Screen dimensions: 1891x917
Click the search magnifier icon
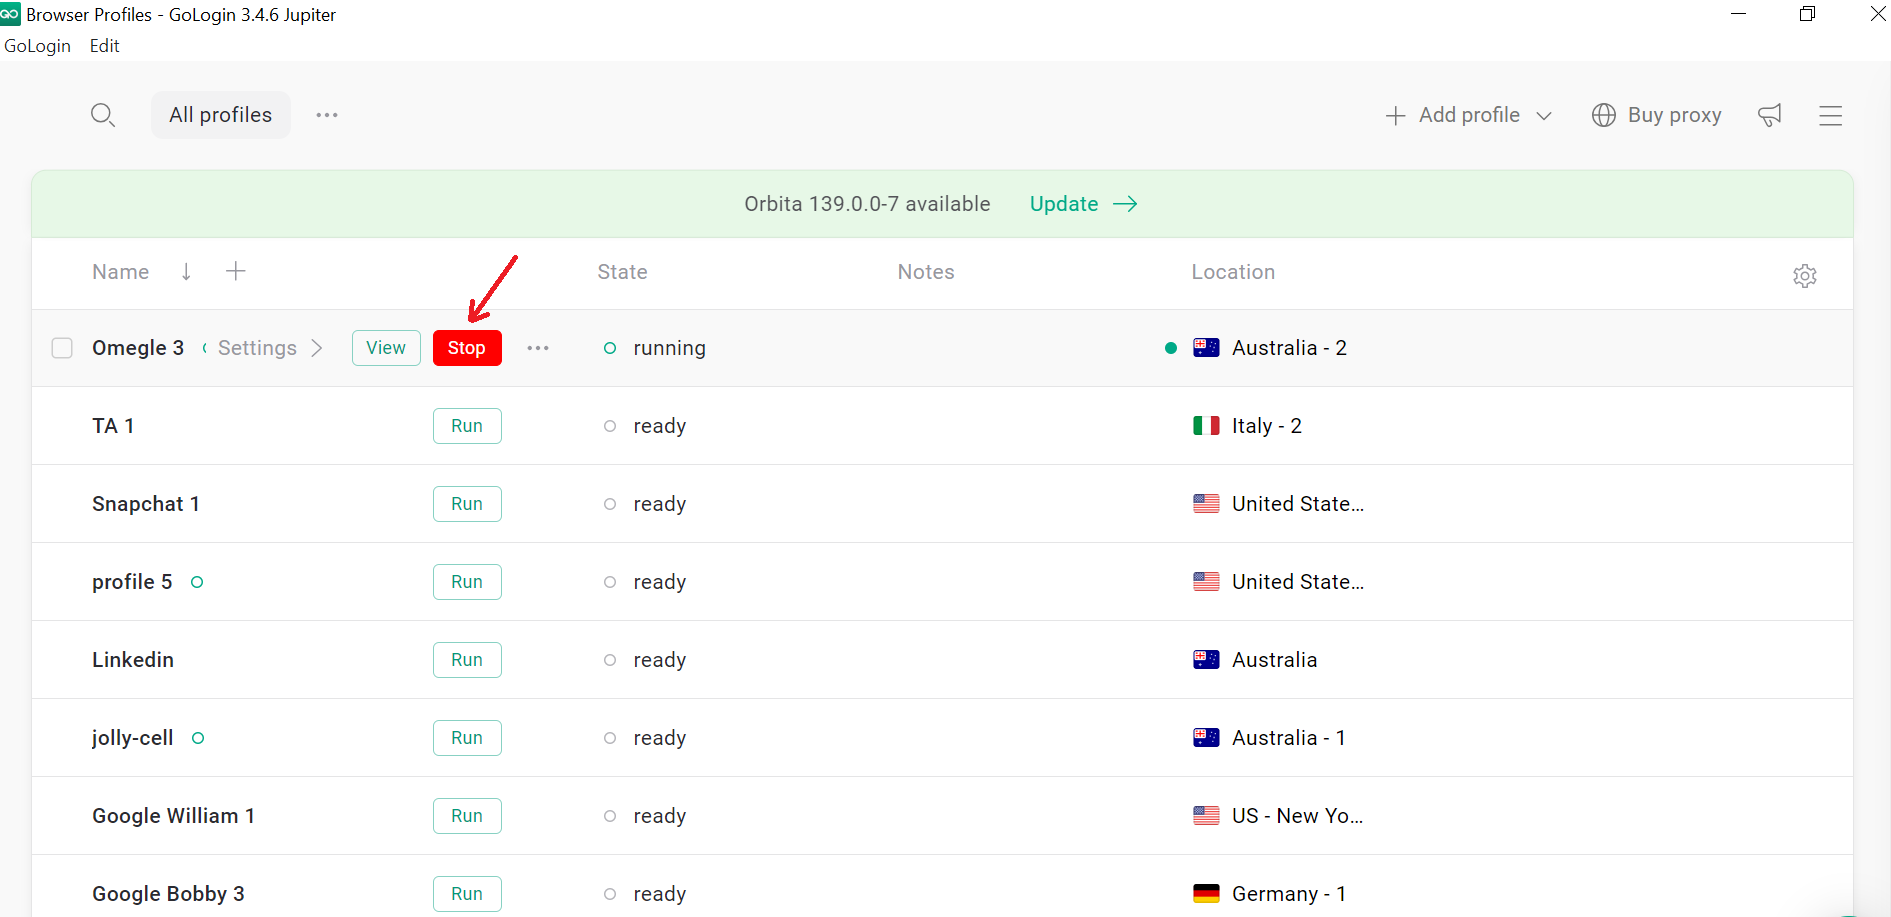click(x=102, y=115)
